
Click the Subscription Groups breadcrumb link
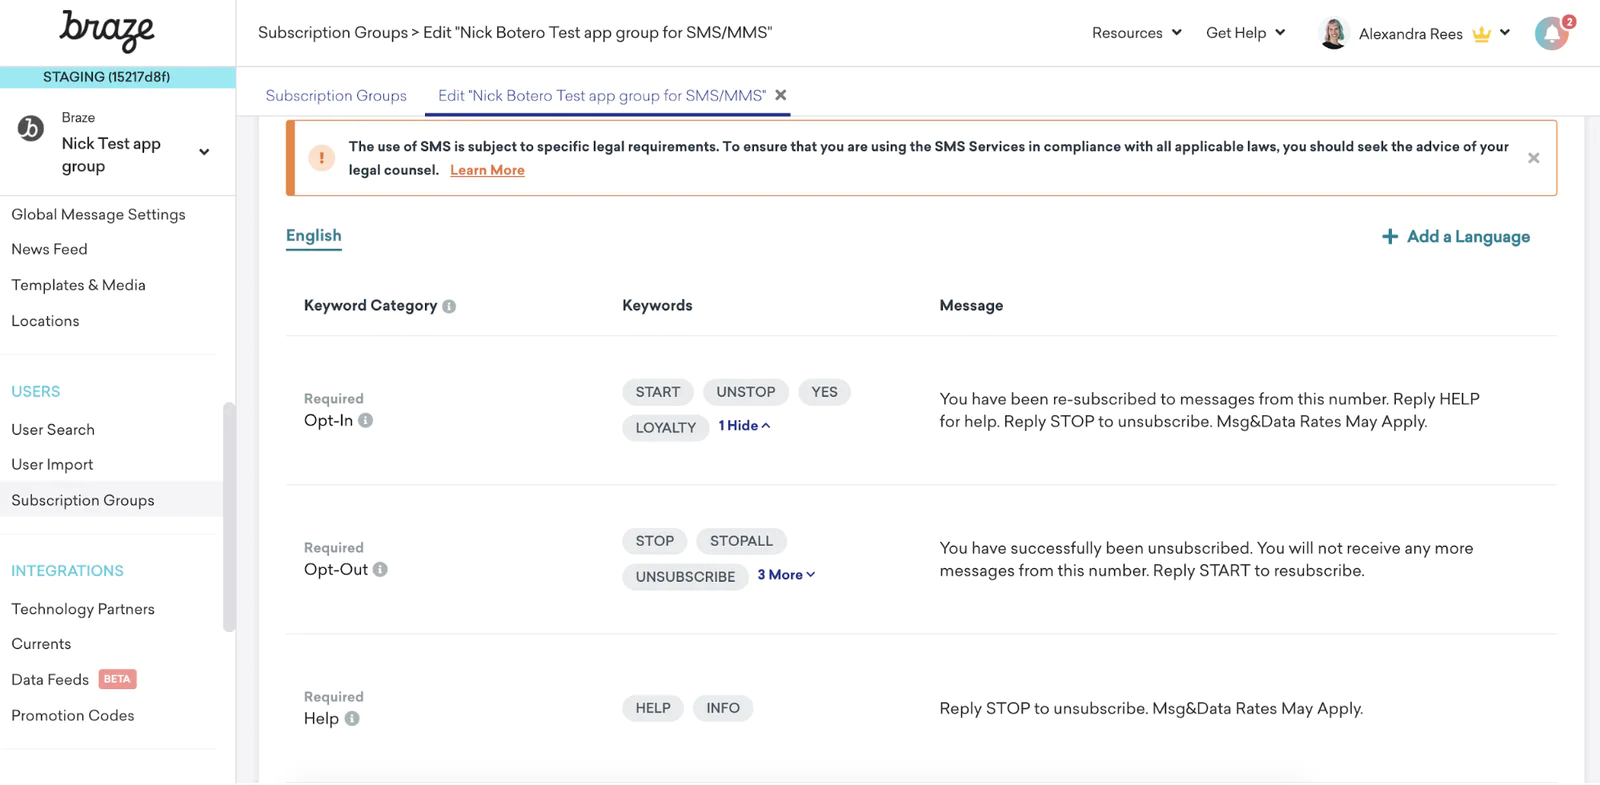click(x=333, y=33)
